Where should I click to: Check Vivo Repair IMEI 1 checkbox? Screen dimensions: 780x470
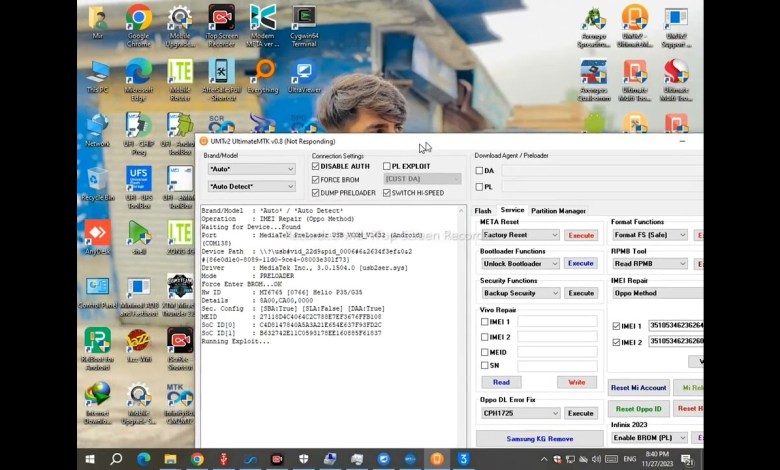click(x=485, y=322)
